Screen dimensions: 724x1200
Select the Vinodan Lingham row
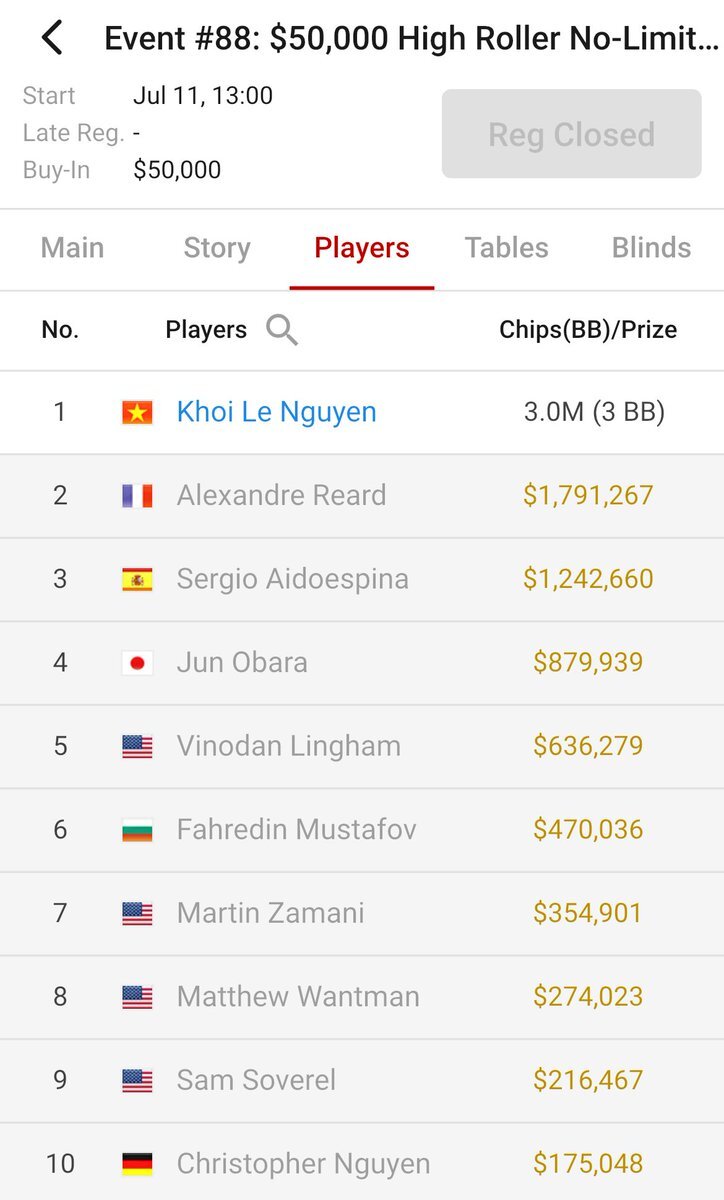362,746
